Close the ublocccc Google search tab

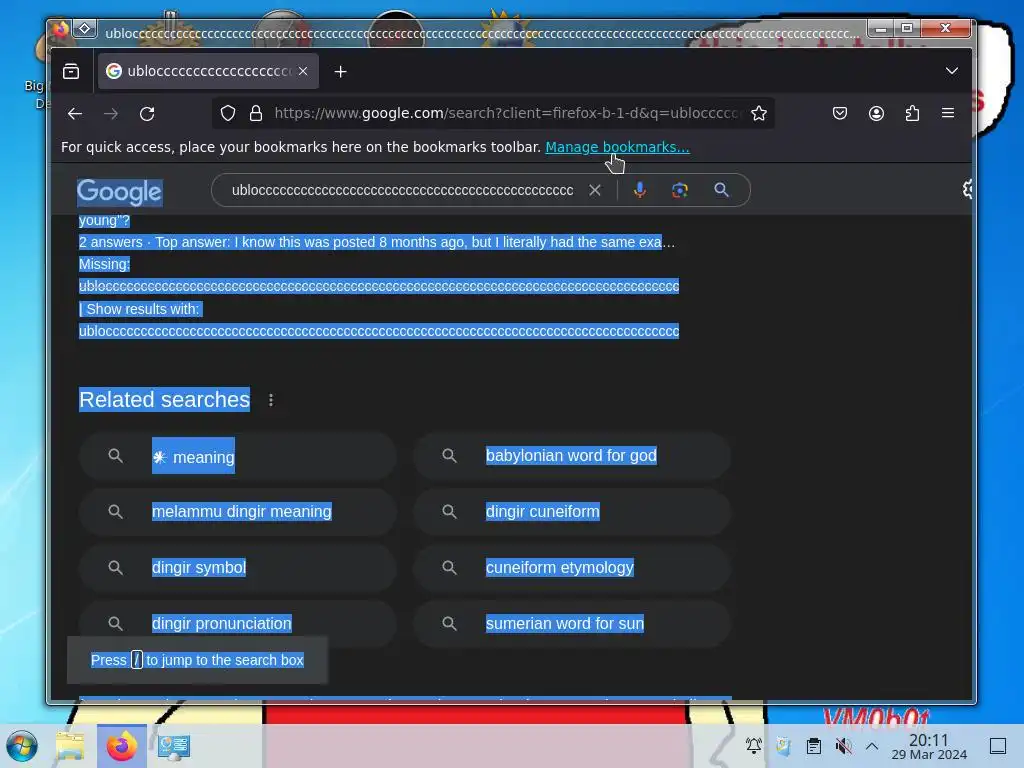(x=303, y=71)
